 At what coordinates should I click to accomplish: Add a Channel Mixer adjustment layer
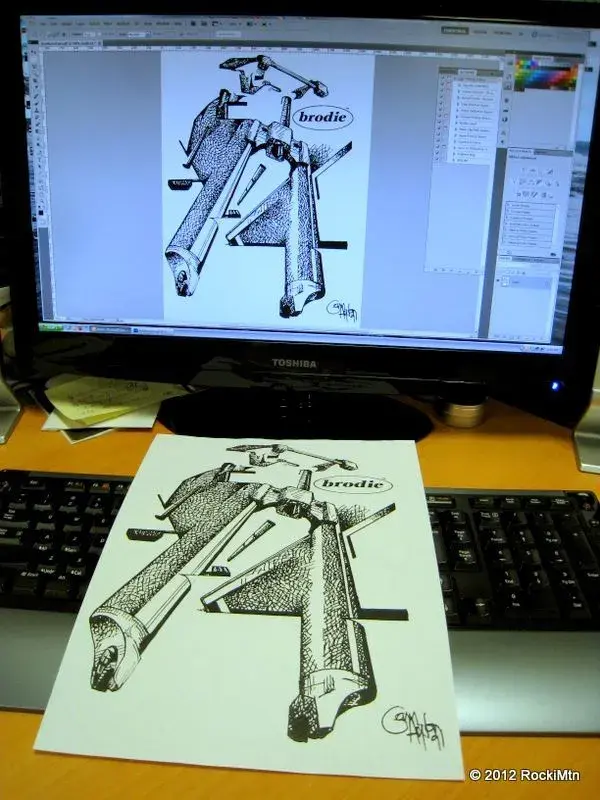(557, 184)
